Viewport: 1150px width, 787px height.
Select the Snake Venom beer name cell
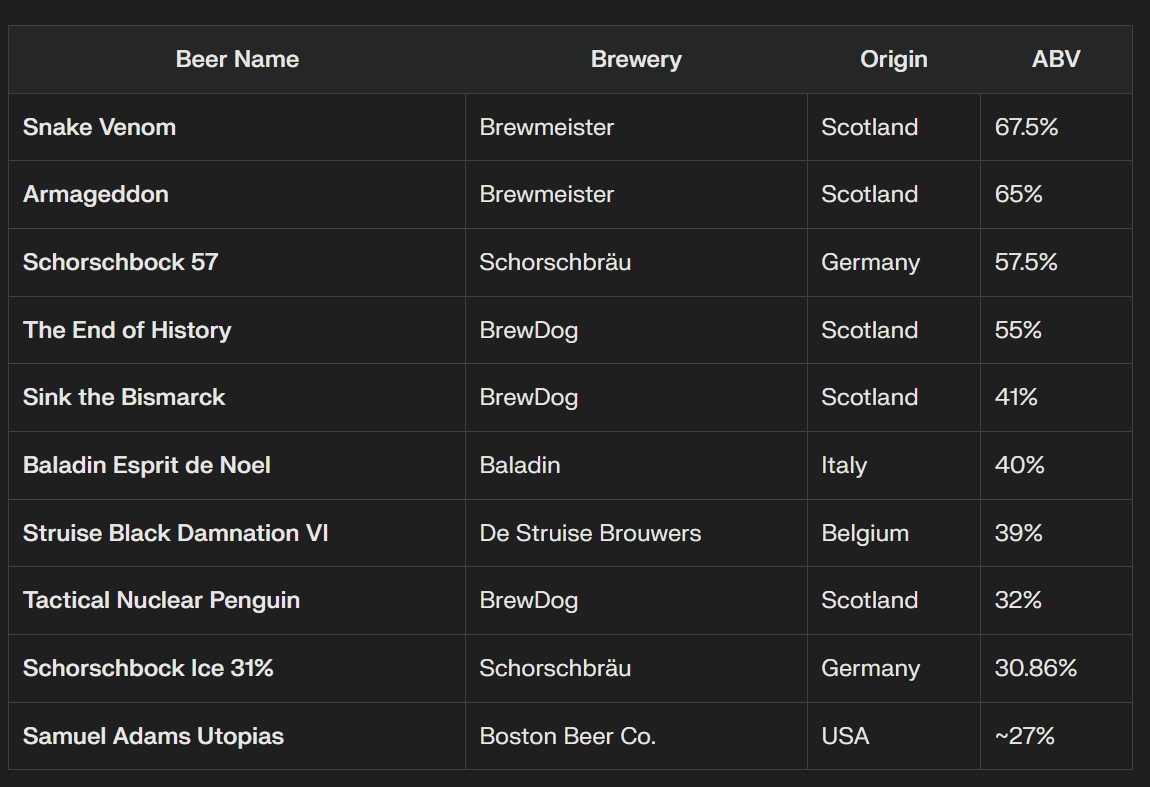99,127
